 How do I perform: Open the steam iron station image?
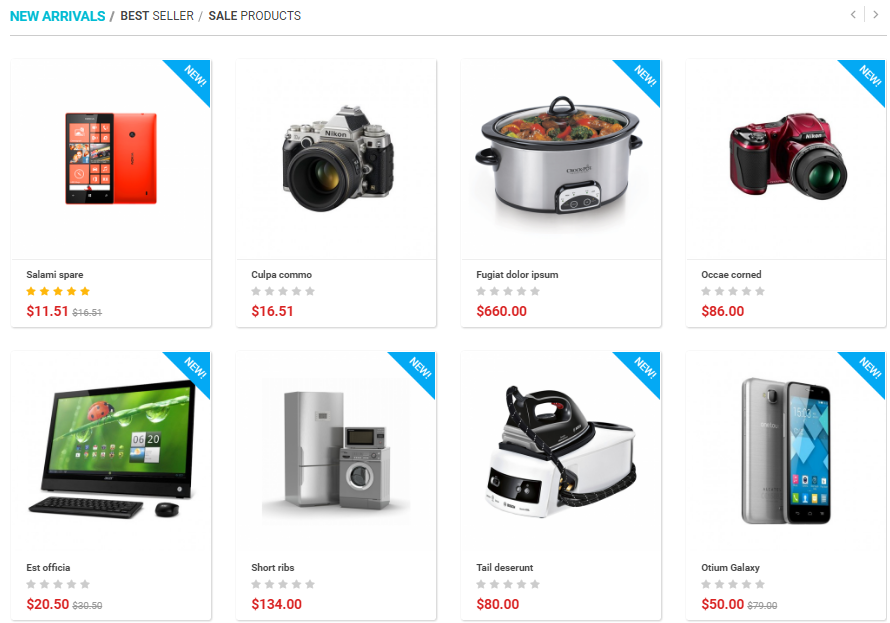click(x=561, y=451)
